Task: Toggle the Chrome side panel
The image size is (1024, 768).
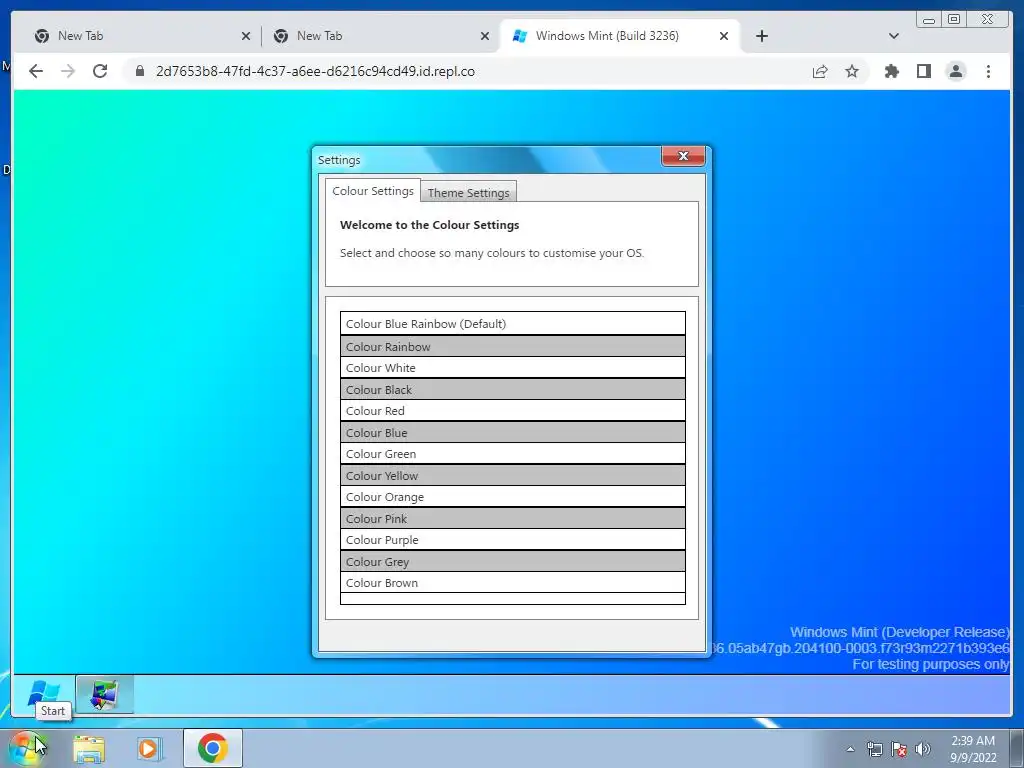Action: (923, 71)
